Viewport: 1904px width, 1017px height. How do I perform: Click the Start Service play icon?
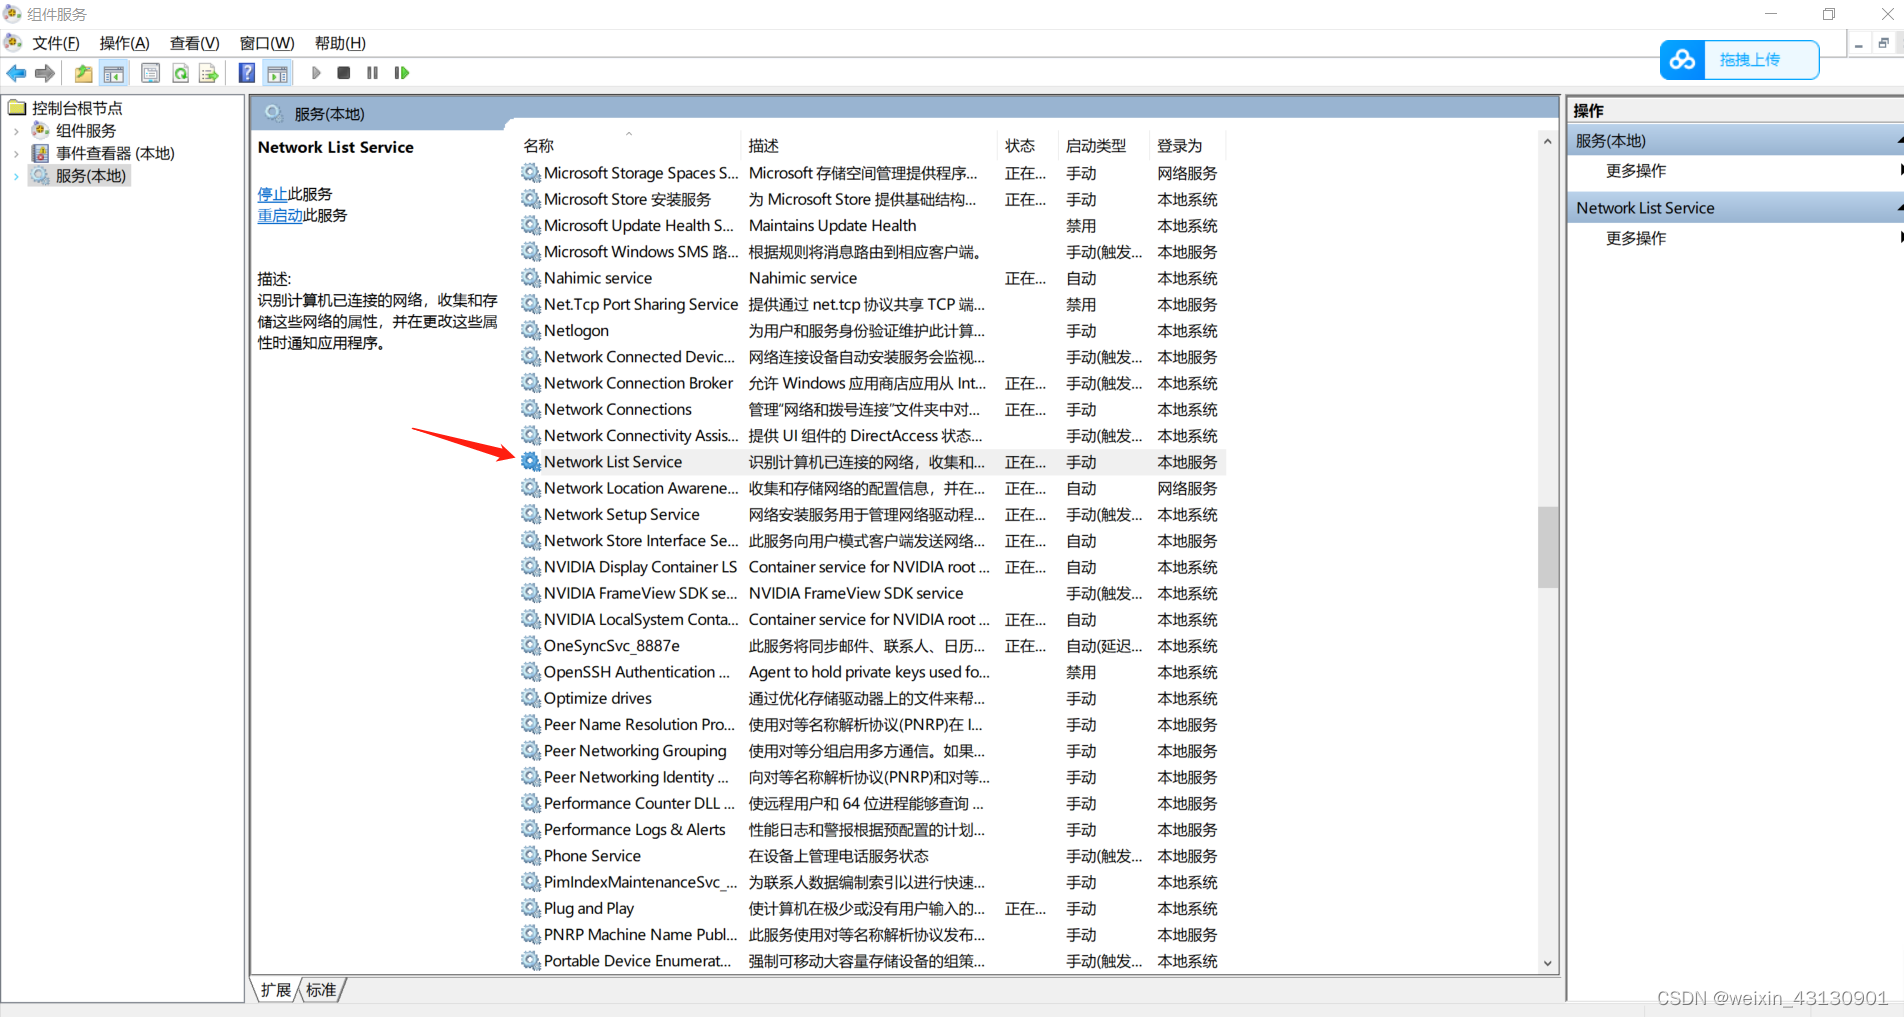point(316,73)
